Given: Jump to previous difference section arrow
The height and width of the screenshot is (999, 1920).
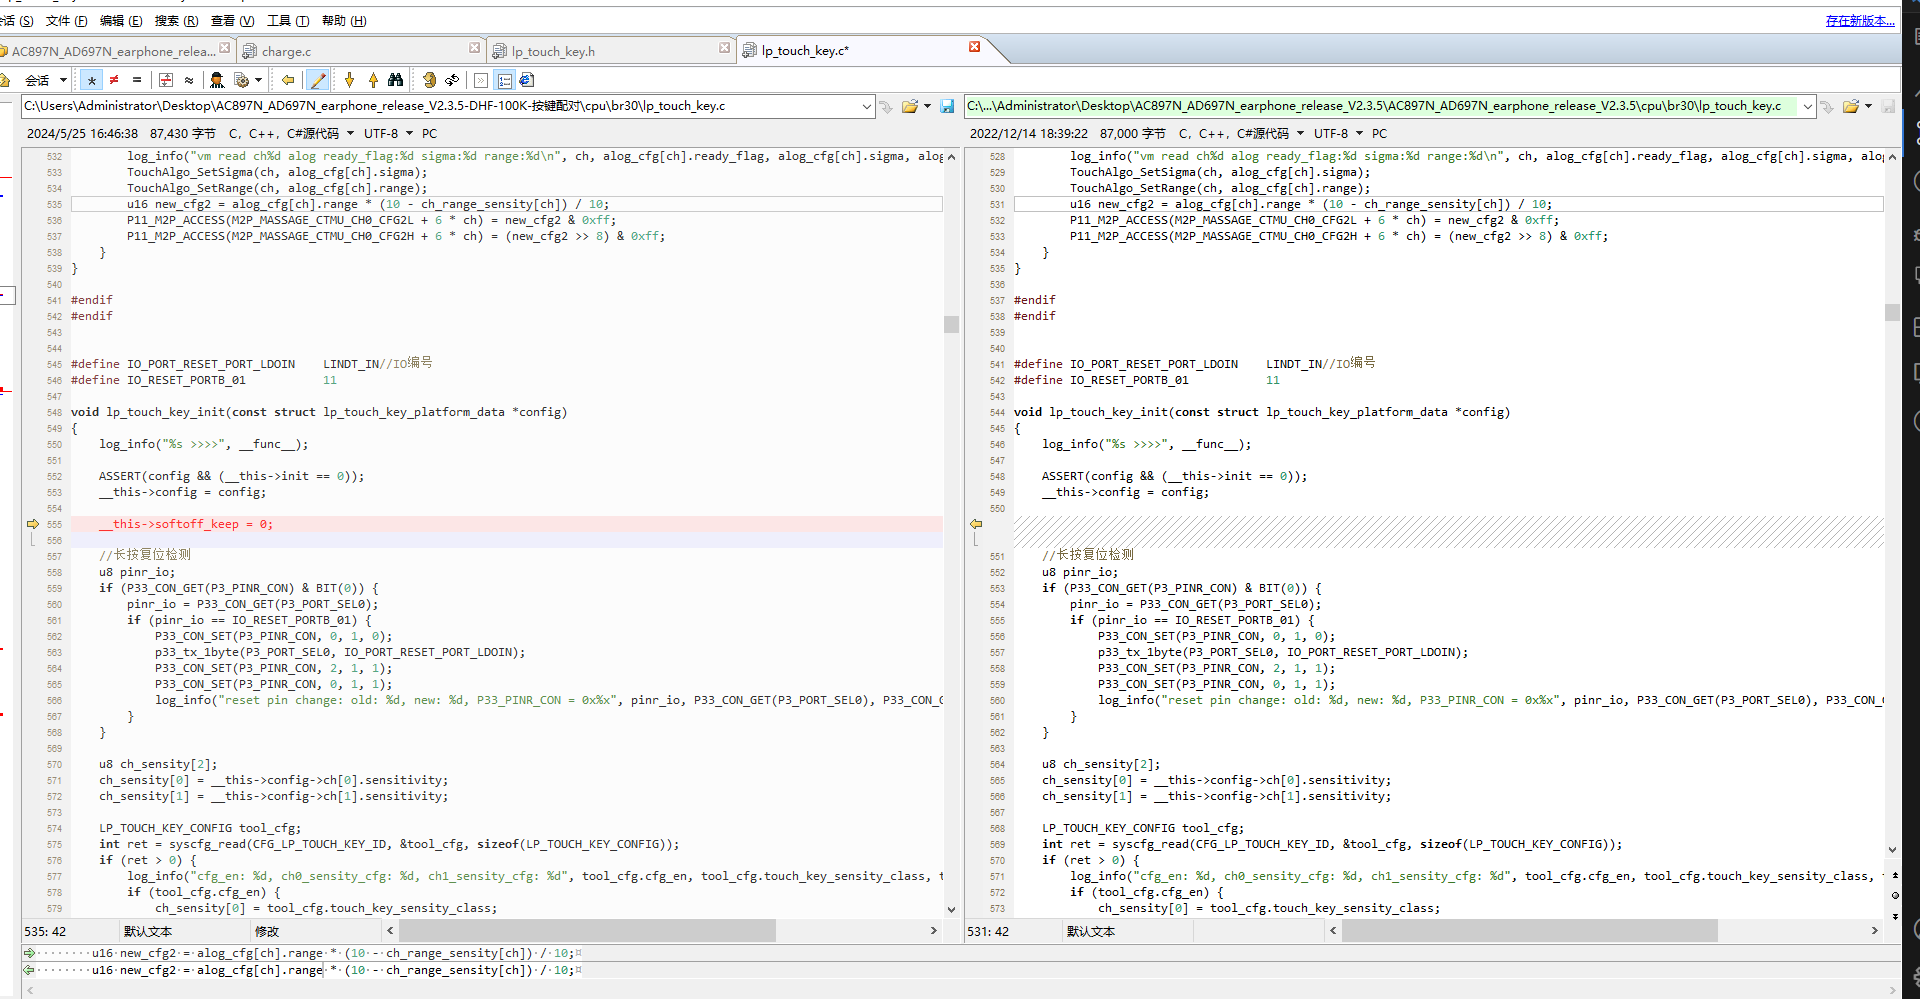Looking at the screenshot, I should coord(373,80).
